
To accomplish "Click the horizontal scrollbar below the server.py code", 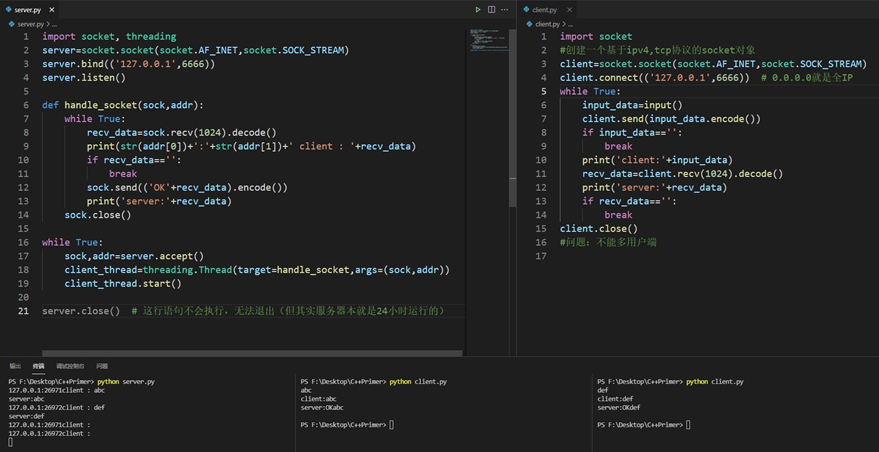I will [252, 353].
